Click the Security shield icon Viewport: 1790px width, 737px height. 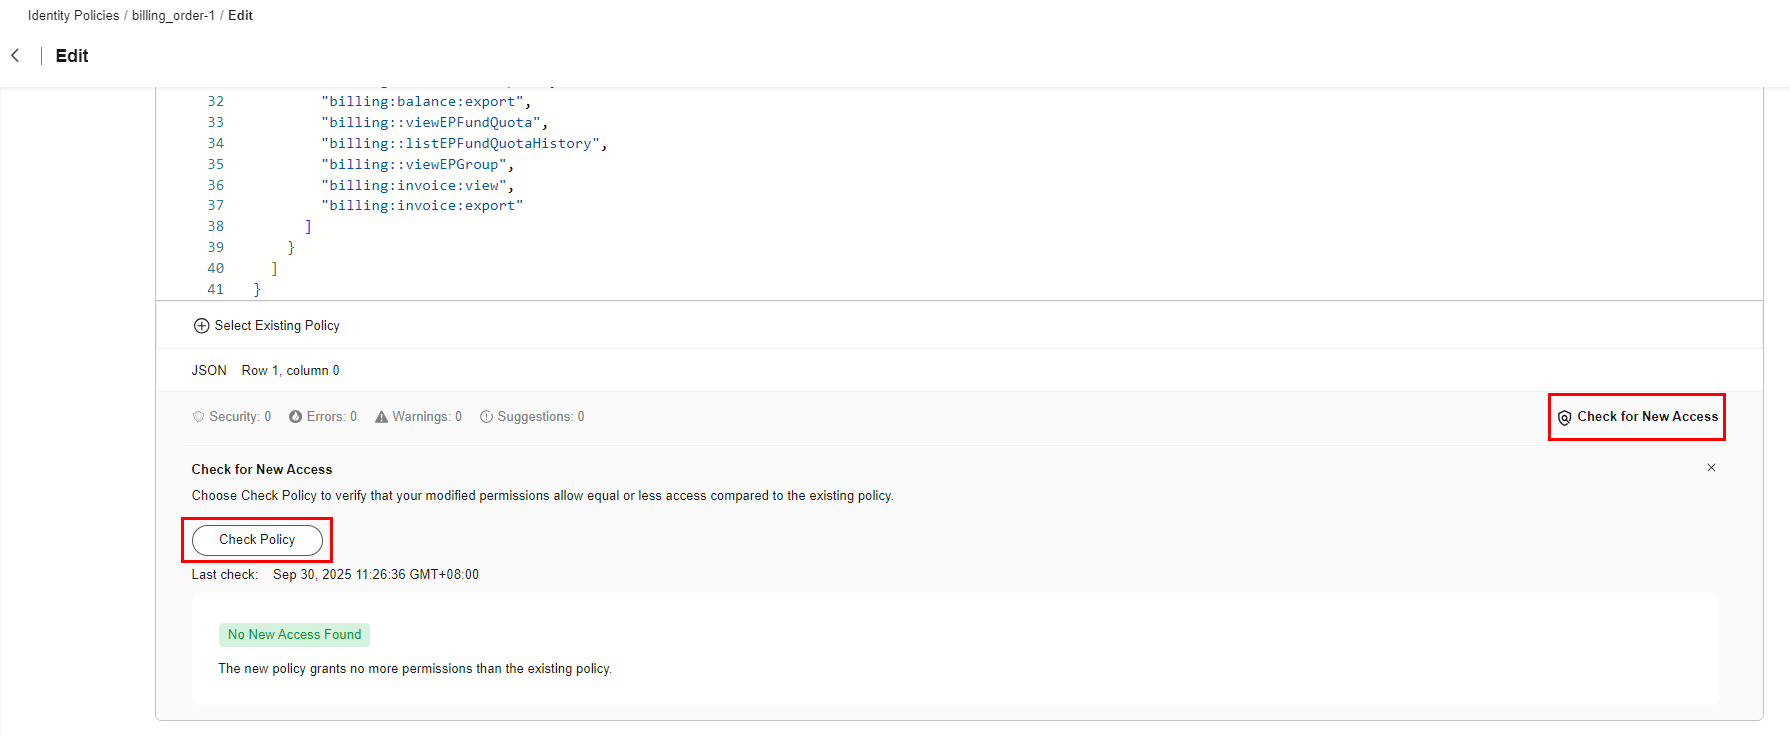(198, 417)
